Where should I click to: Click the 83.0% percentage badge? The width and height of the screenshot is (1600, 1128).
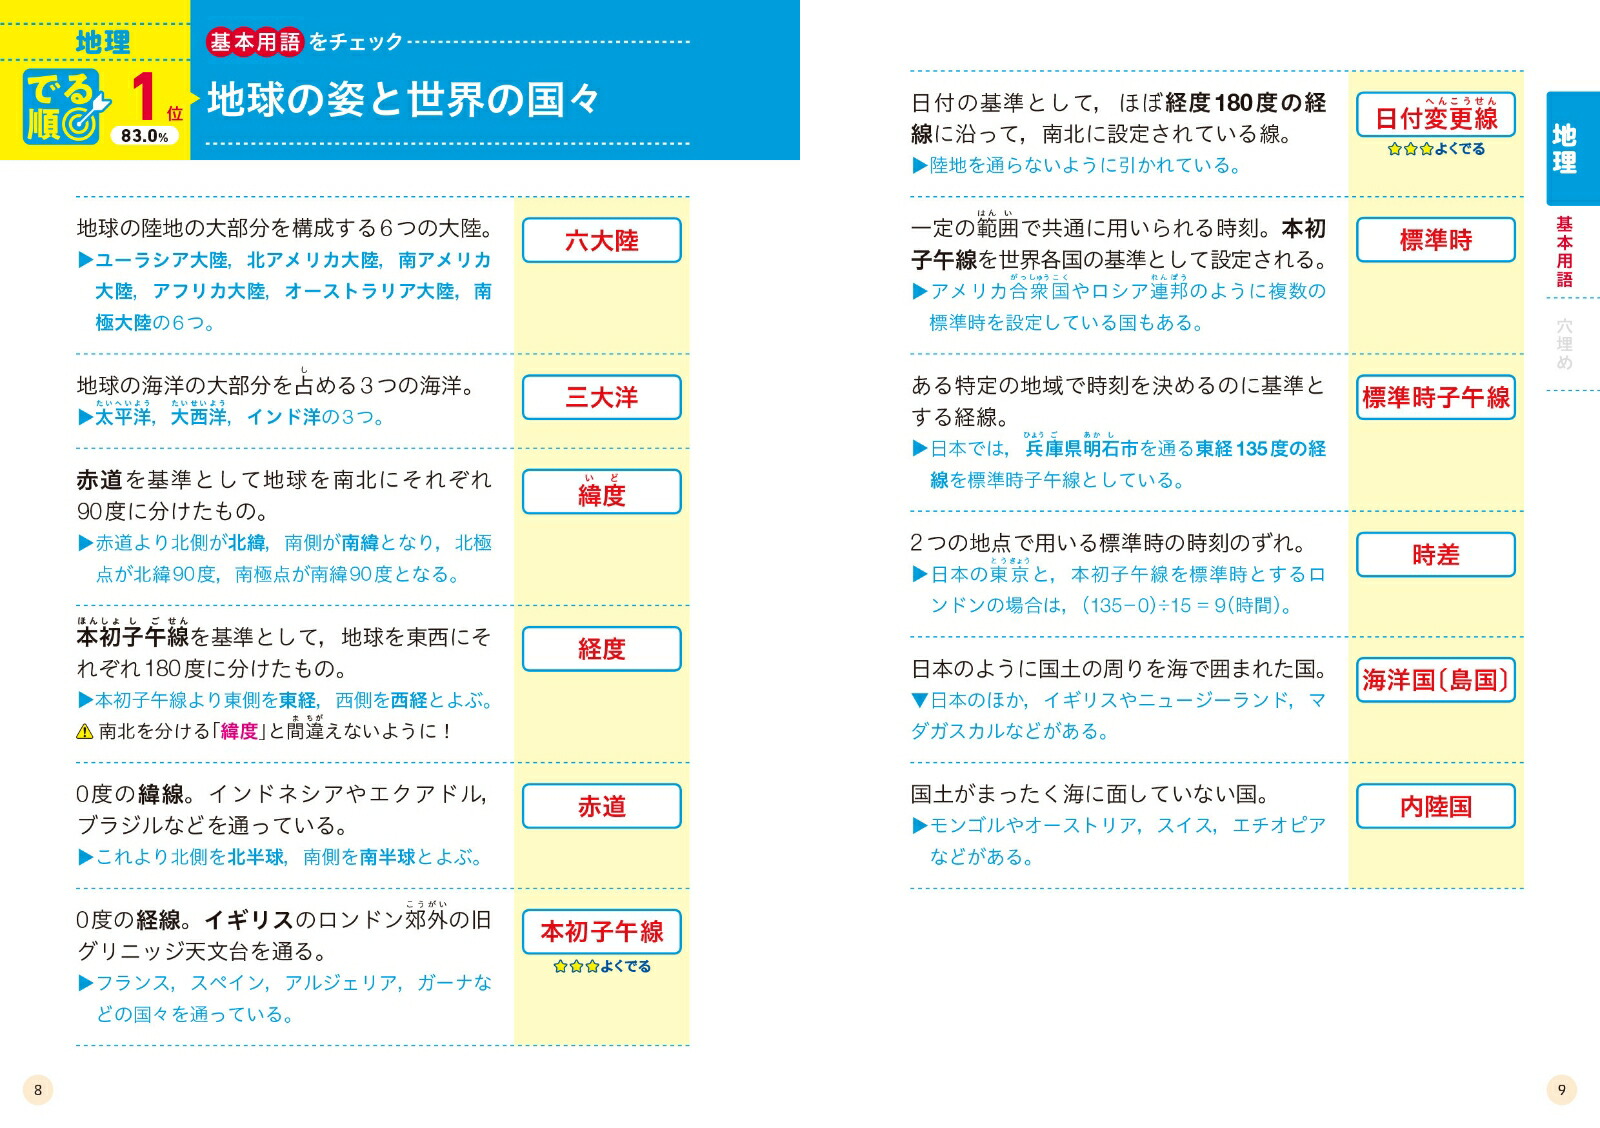145,136
